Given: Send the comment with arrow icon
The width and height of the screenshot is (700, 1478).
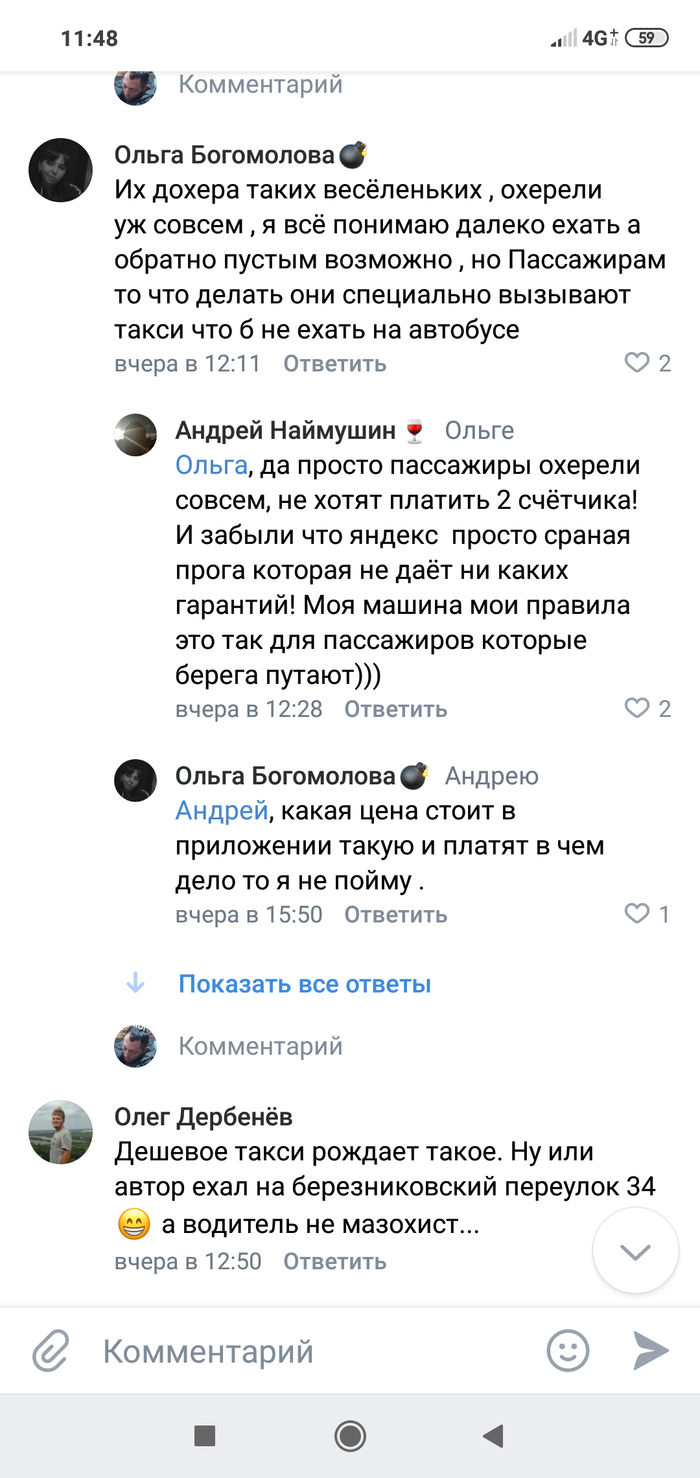Looking at the screenshot, I should click(x=651, y=1352).
